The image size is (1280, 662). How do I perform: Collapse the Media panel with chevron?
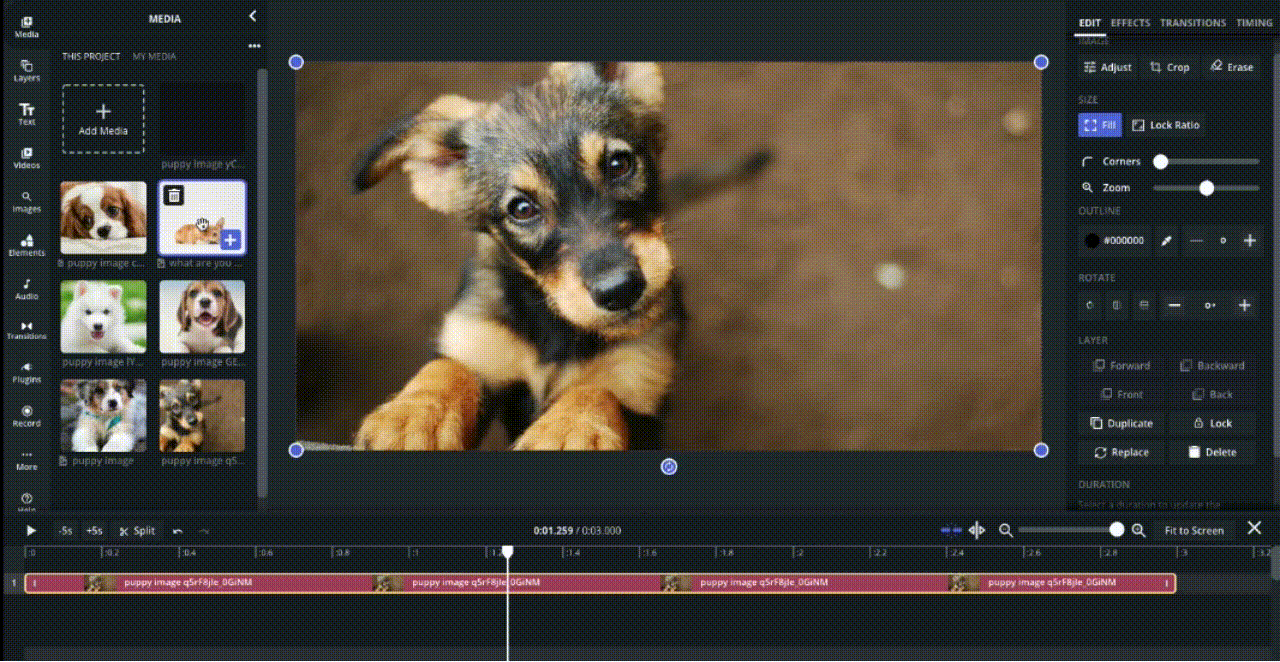click(x=253, y=16)
